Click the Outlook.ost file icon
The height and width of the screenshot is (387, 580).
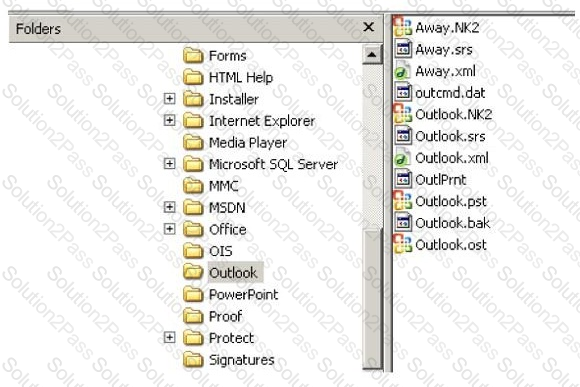402,244
